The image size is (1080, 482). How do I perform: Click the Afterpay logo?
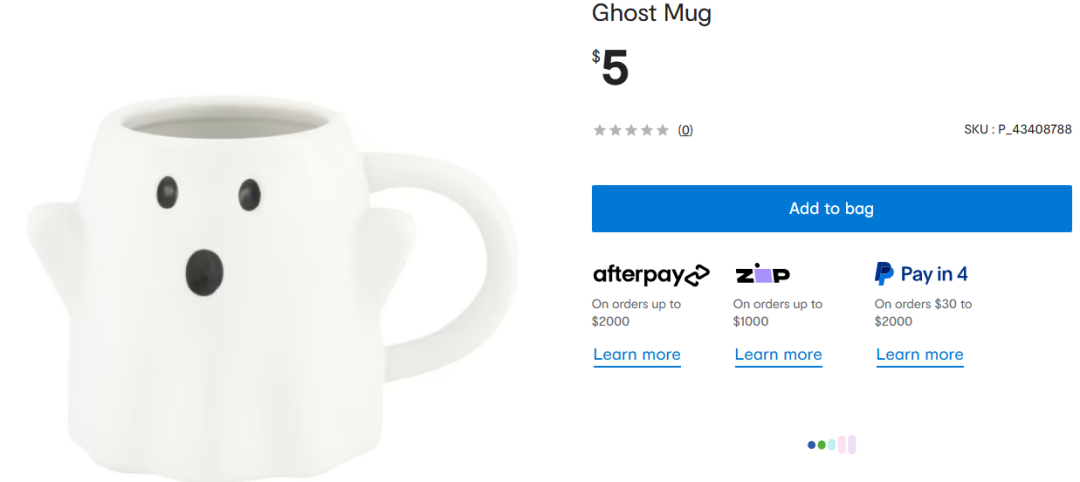pyautogui.click(x=651, y=274)
